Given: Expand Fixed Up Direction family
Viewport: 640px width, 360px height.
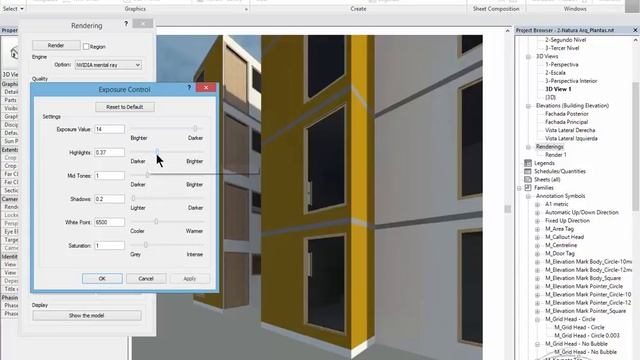Looking at the screenshot, I should pyautogui.click(x=538, y=220).
